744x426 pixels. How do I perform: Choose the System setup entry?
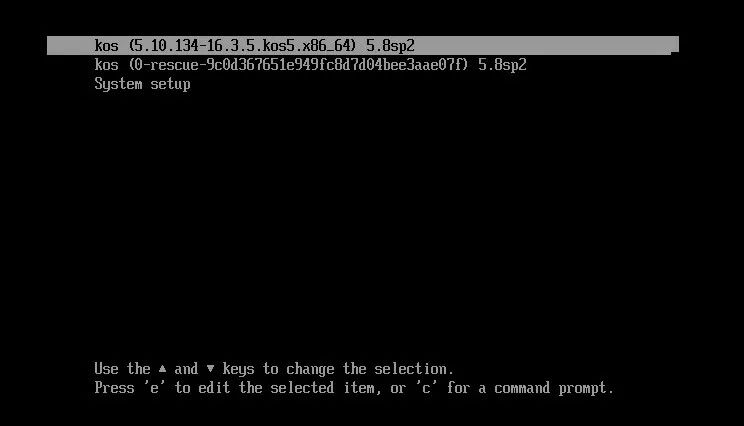(142, 84)
